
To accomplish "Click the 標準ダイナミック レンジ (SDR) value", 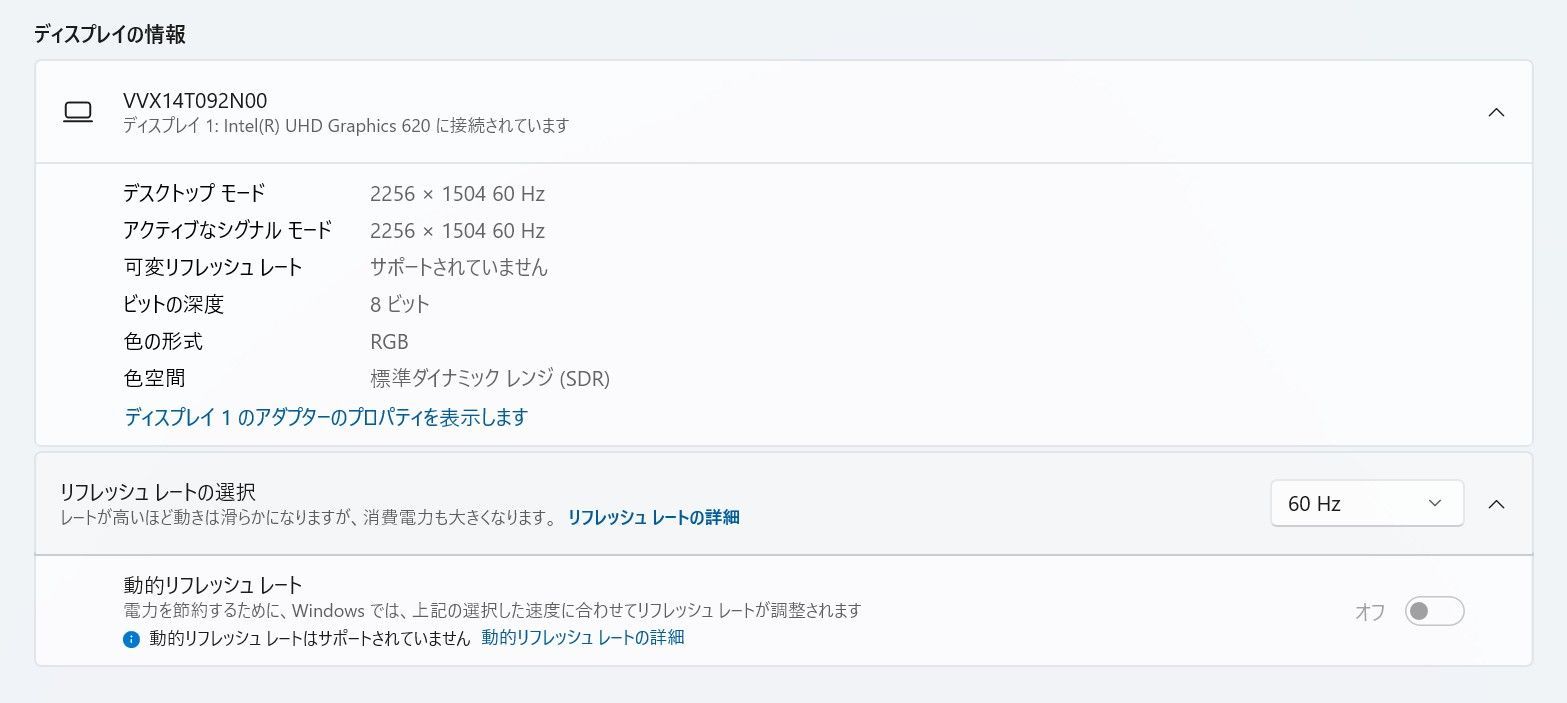I will (x=490, y=378).
